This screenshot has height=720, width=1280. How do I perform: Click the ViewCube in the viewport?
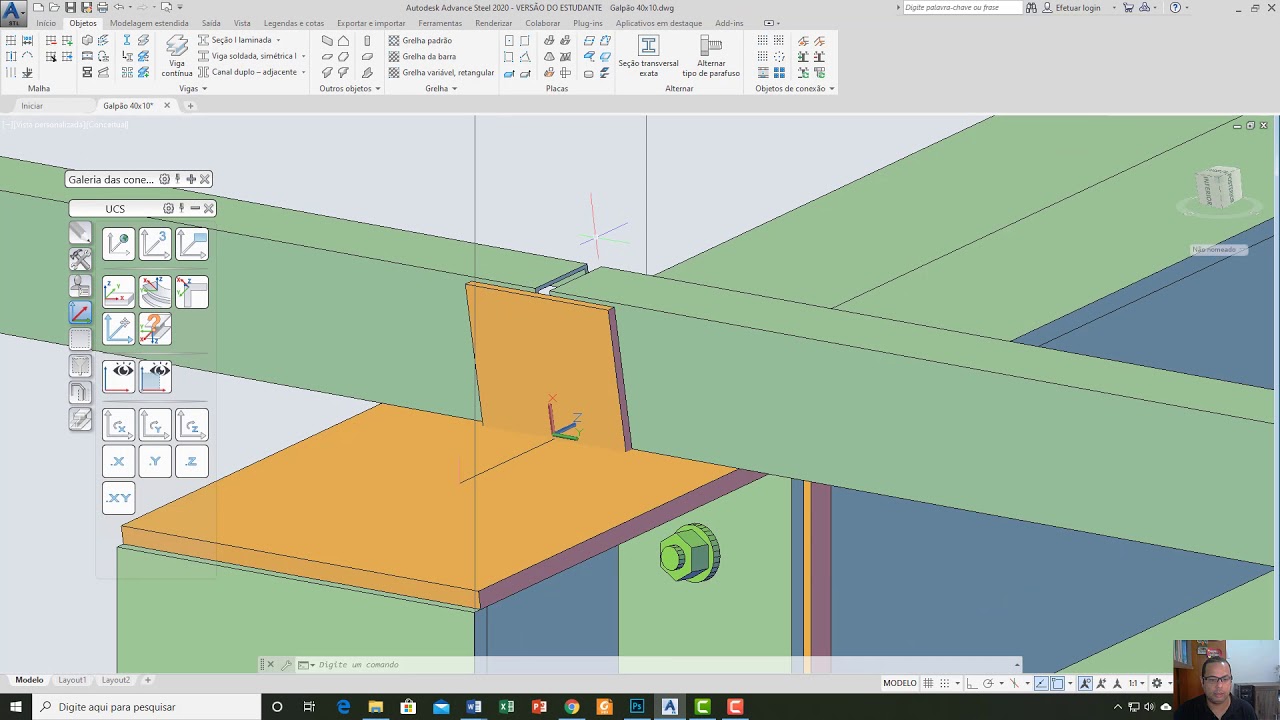[x=1219, y=188]
